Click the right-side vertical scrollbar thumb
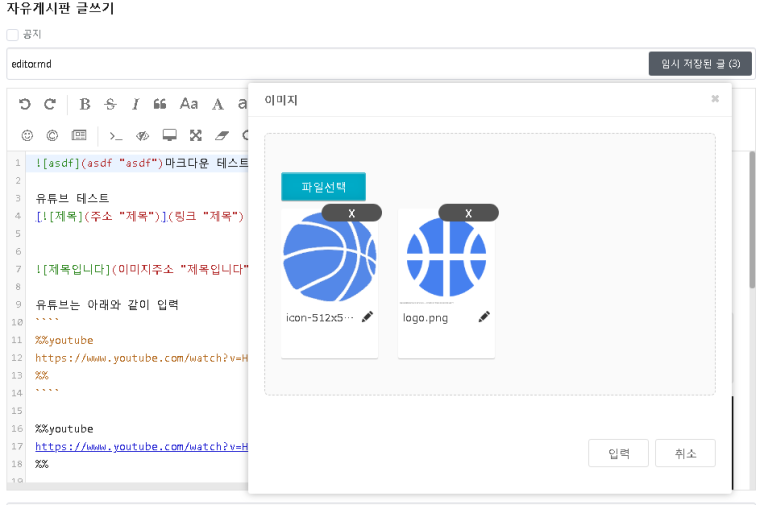The height and width of the screenshot is (505, 760). coord(752,220)
